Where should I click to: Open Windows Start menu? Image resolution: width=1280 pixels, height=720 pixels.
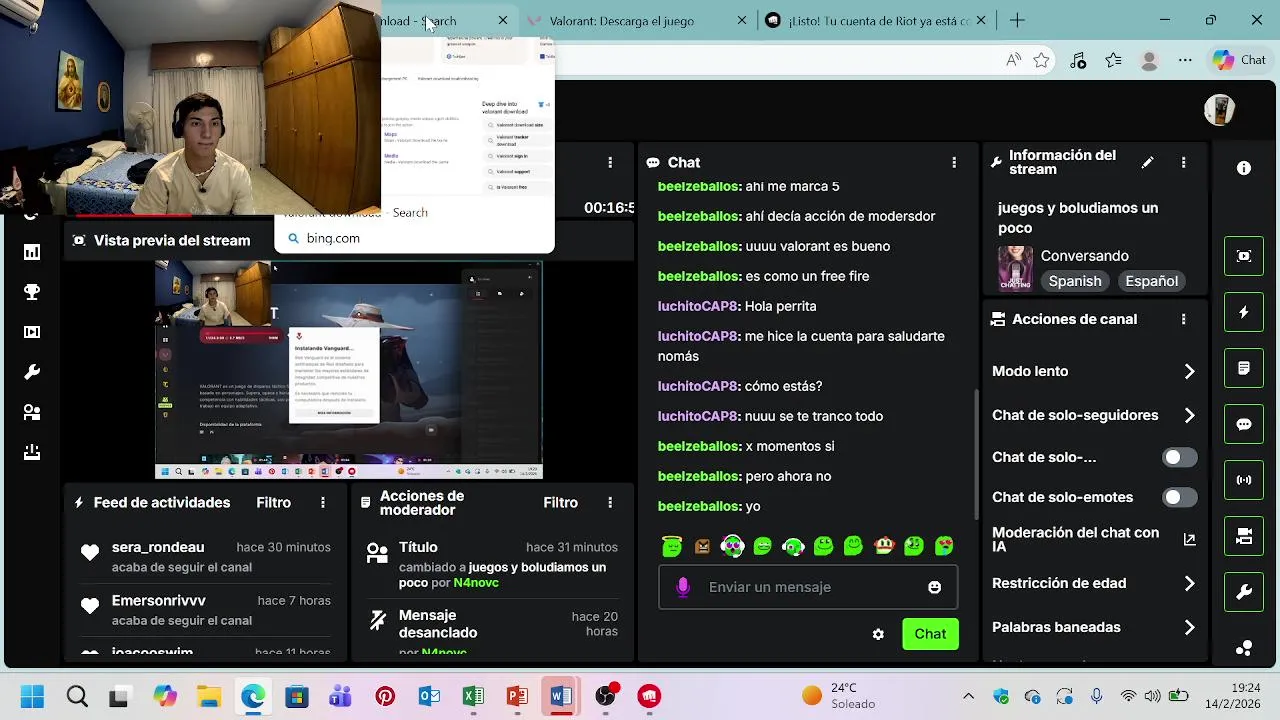pyautogui.click(x=32, y=696)
